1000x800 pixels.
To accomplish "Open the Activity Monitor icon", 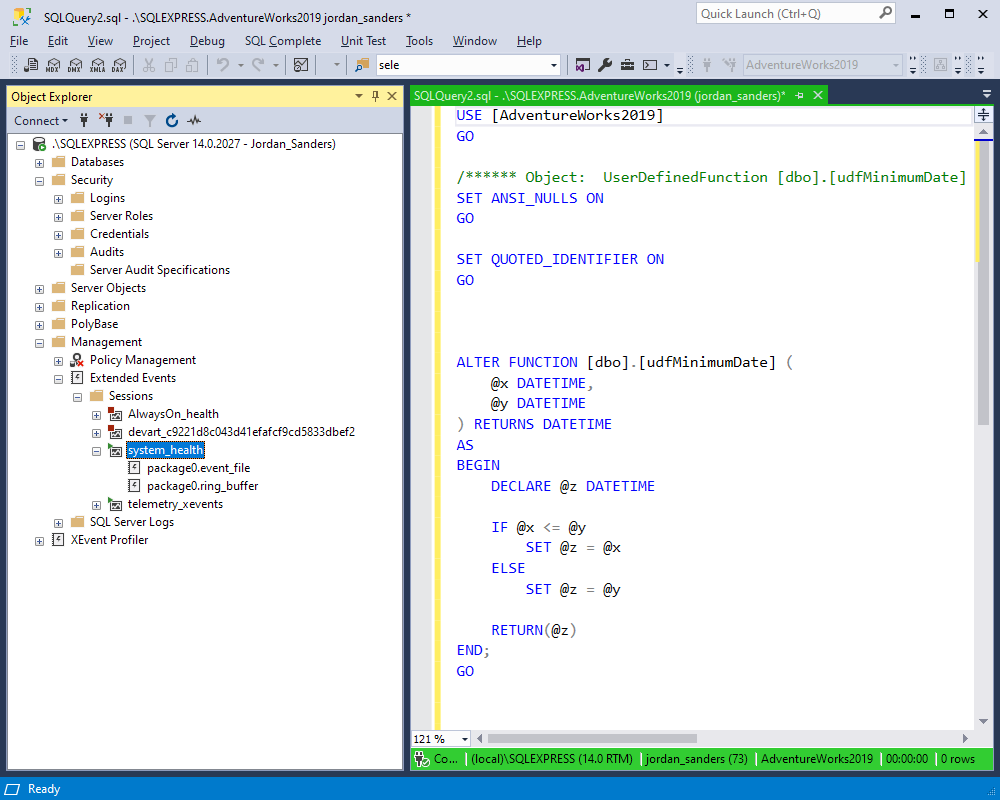I will pyautogui.click(x=301, y=65).
